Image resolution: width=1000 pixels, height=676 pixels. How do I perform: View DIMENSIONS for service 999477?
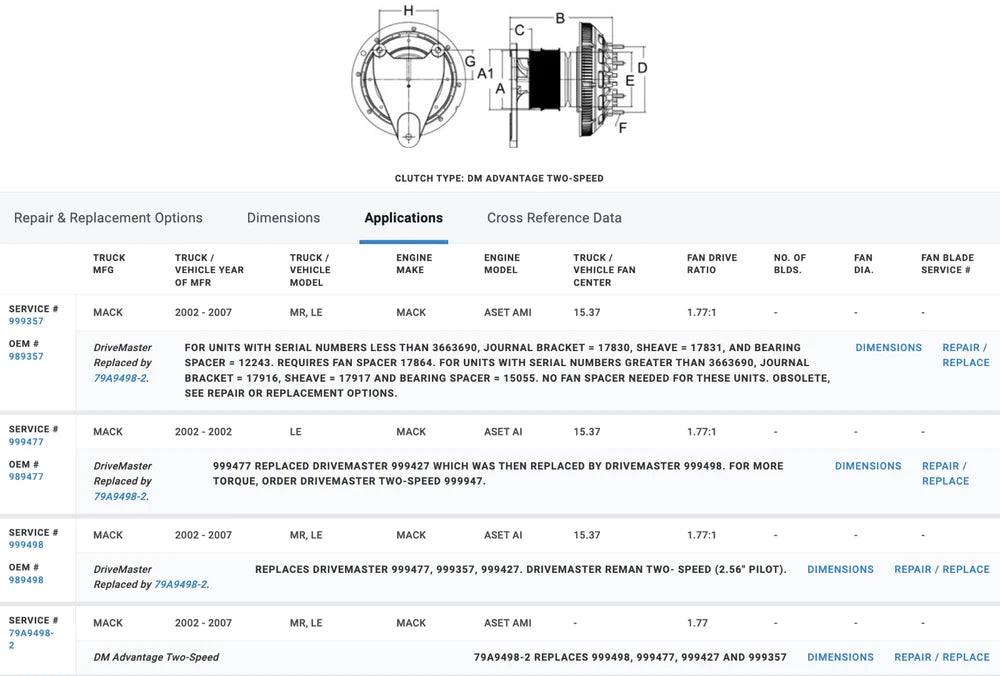[868, 466]
